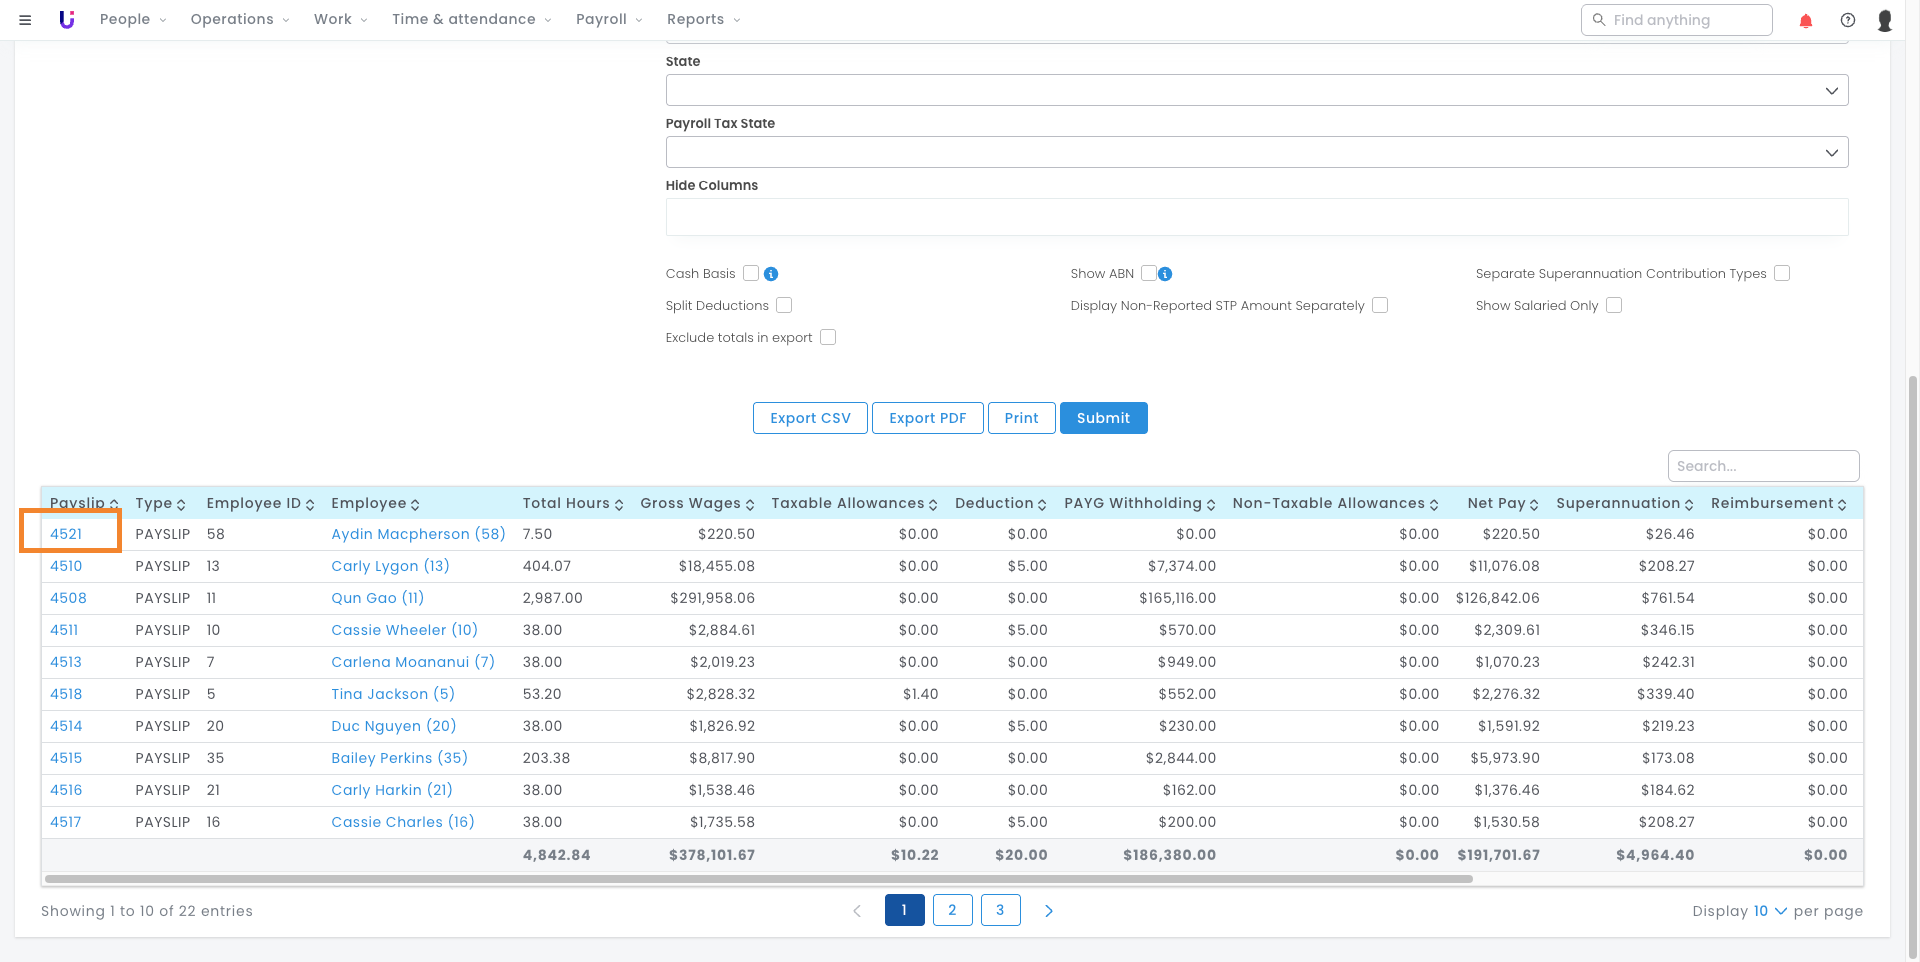1920x962 pixels.
Task: Expand the State dropdown
Action: 1257,90
